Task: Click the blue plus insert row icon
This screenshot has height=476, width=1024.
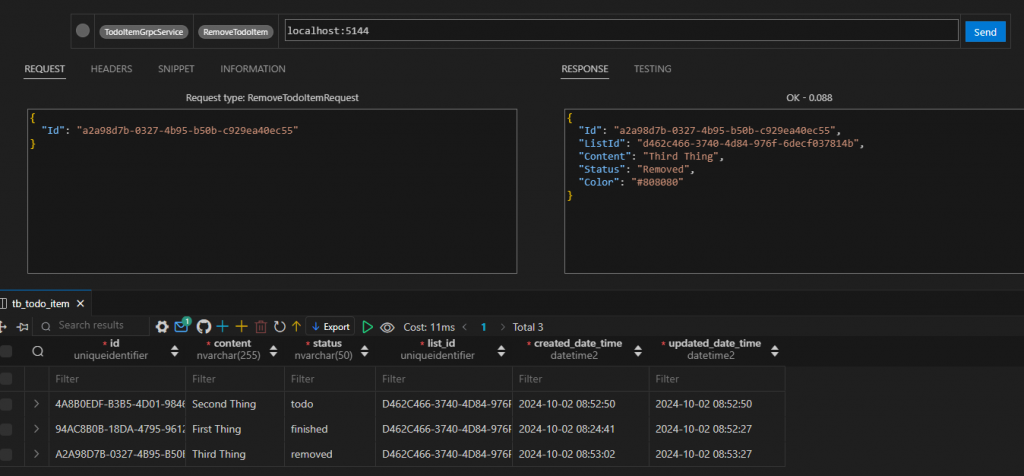Action: (223, 327)
